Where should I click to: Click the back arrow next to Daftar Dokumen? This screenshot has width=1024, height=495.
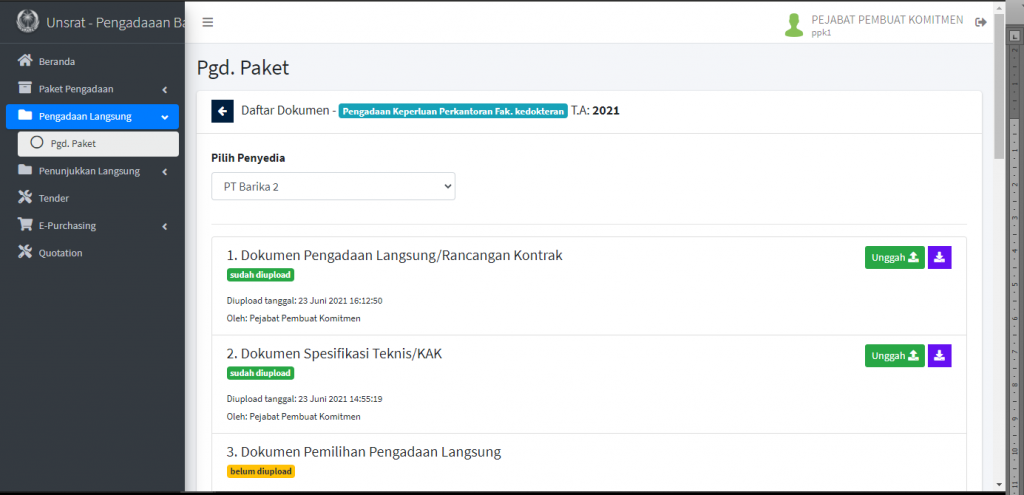[x=222, y=111]
